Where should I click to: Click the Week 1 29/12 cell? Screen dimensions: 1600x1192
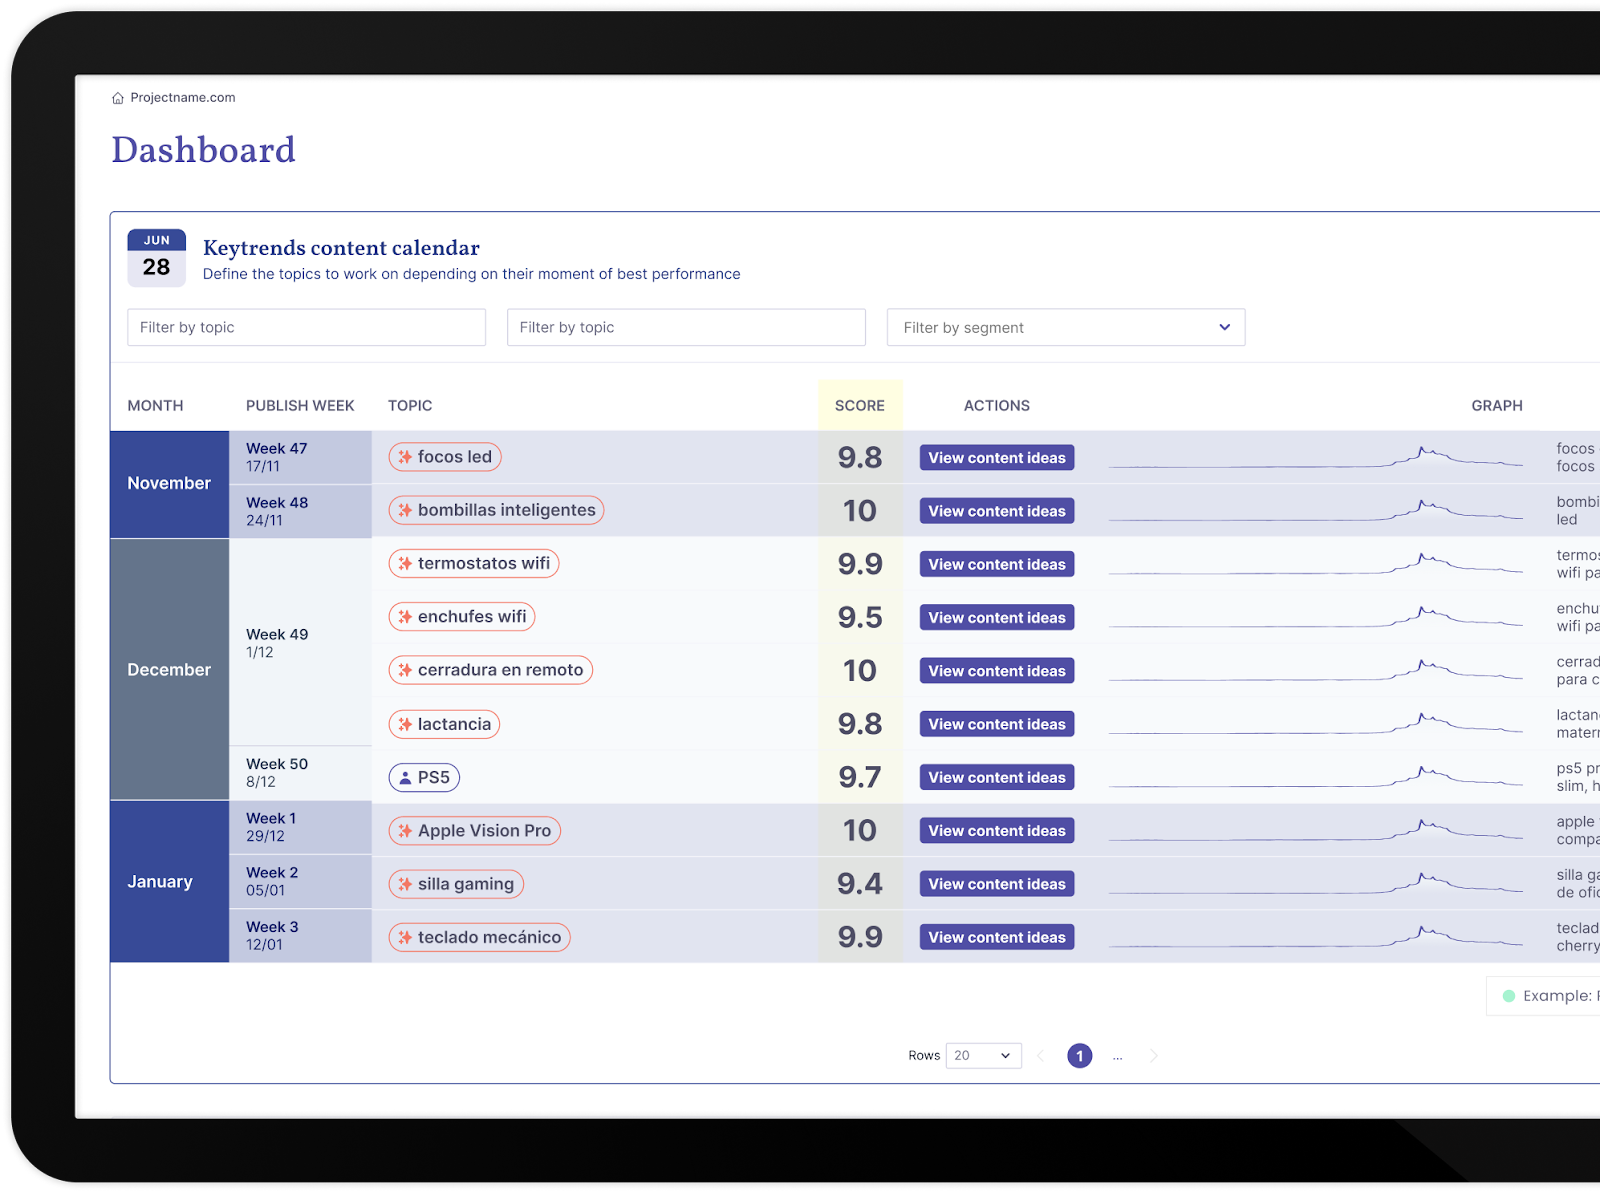click(300, 827)
